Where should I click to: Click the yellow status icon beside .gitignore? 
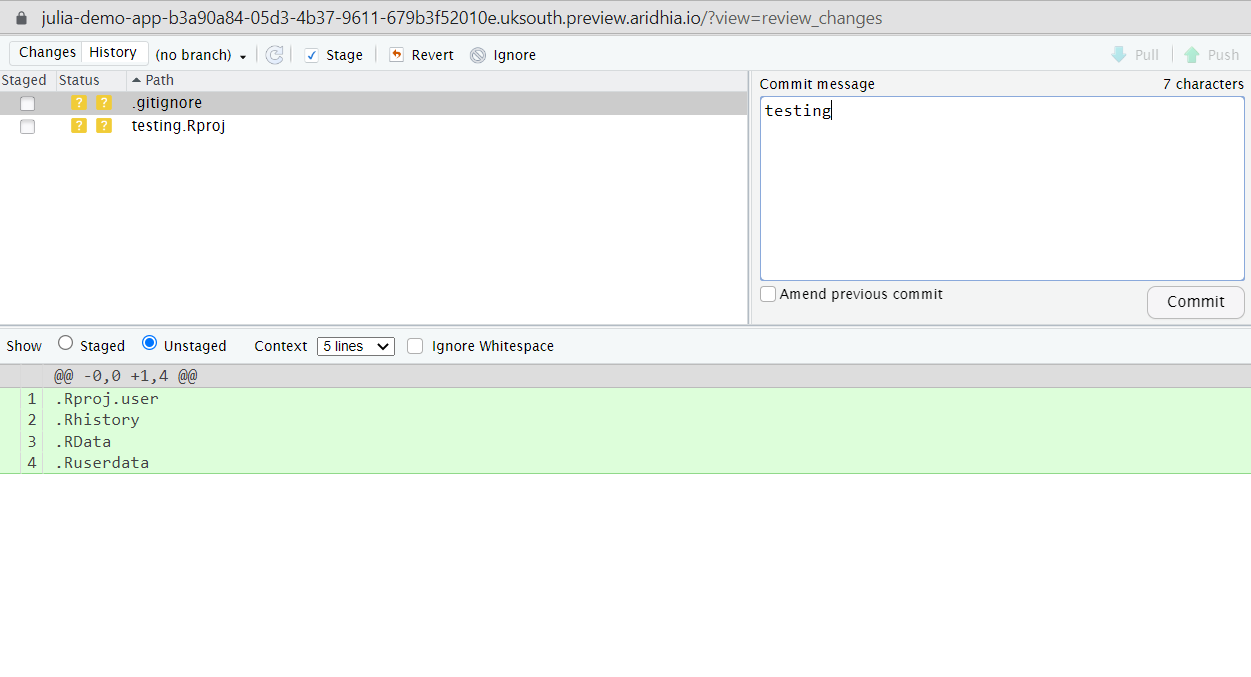[79, 102]
